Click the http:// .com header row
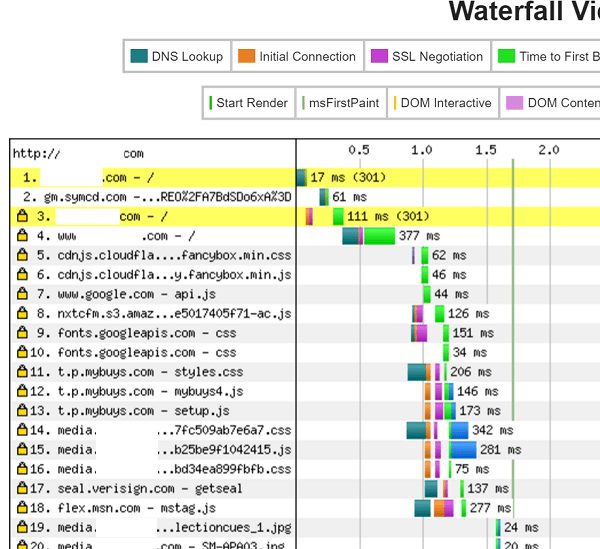This screenshot has height=549, width=600. point(153,154)
